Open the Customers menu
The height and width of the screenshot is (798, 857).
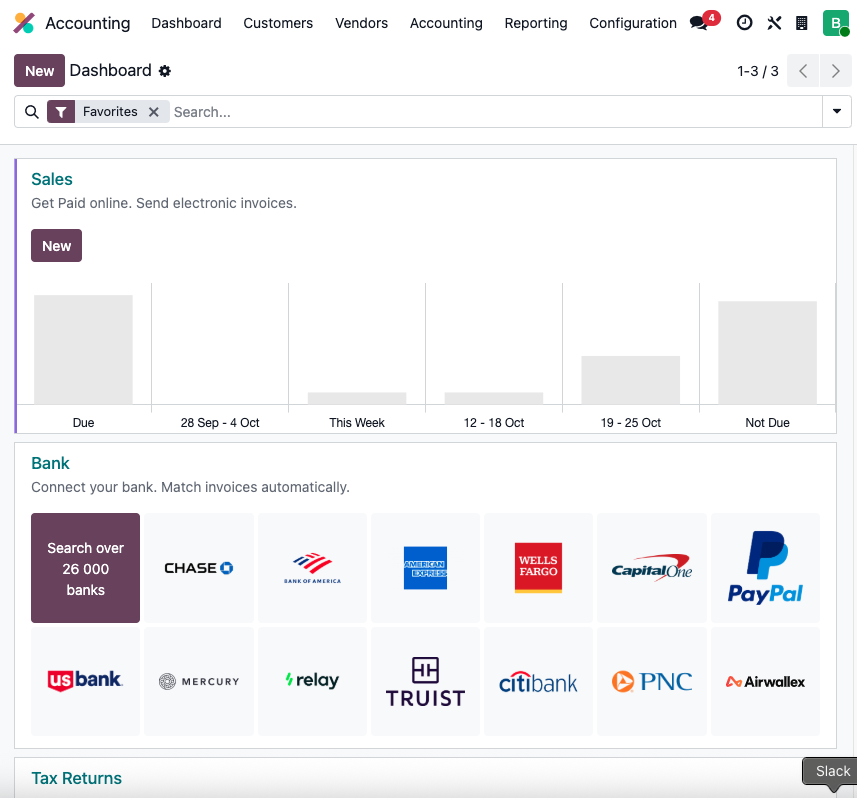point(278,23)
